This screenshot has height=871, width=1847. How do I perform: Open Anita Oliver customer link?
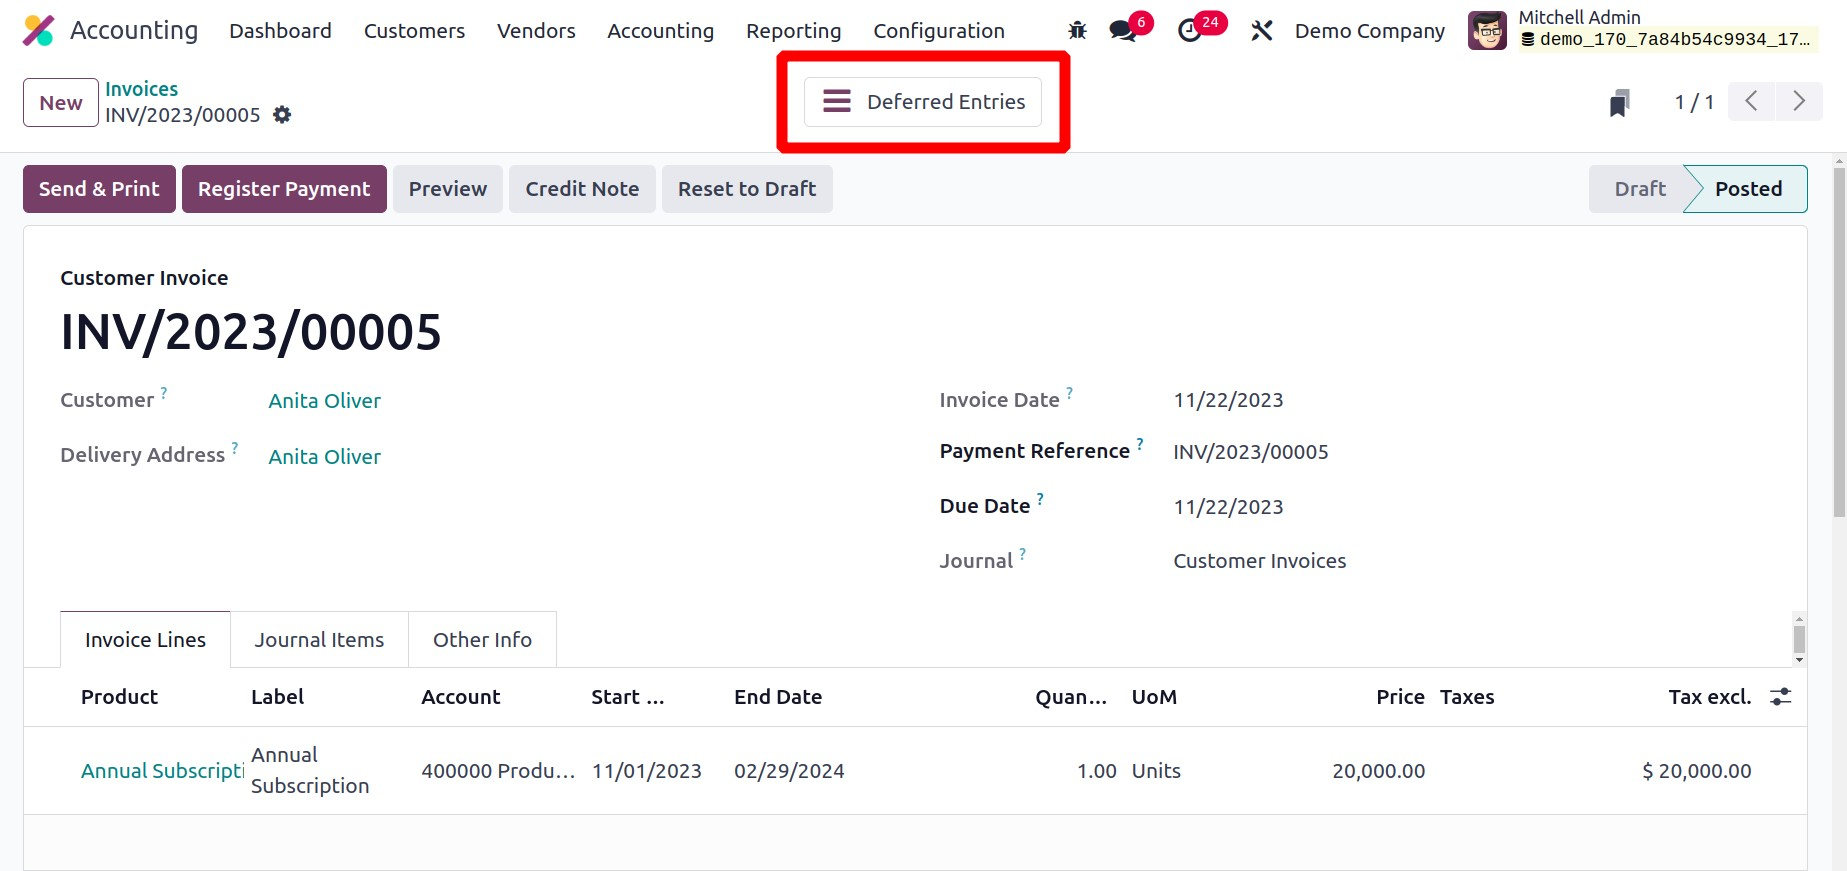[x=324, y=401]
